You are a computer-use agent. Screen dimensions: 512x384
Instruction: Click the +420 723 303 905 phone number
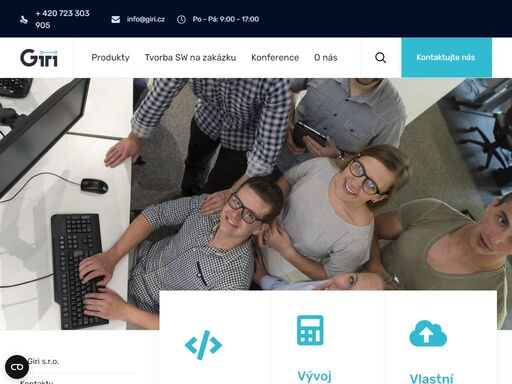62,19
